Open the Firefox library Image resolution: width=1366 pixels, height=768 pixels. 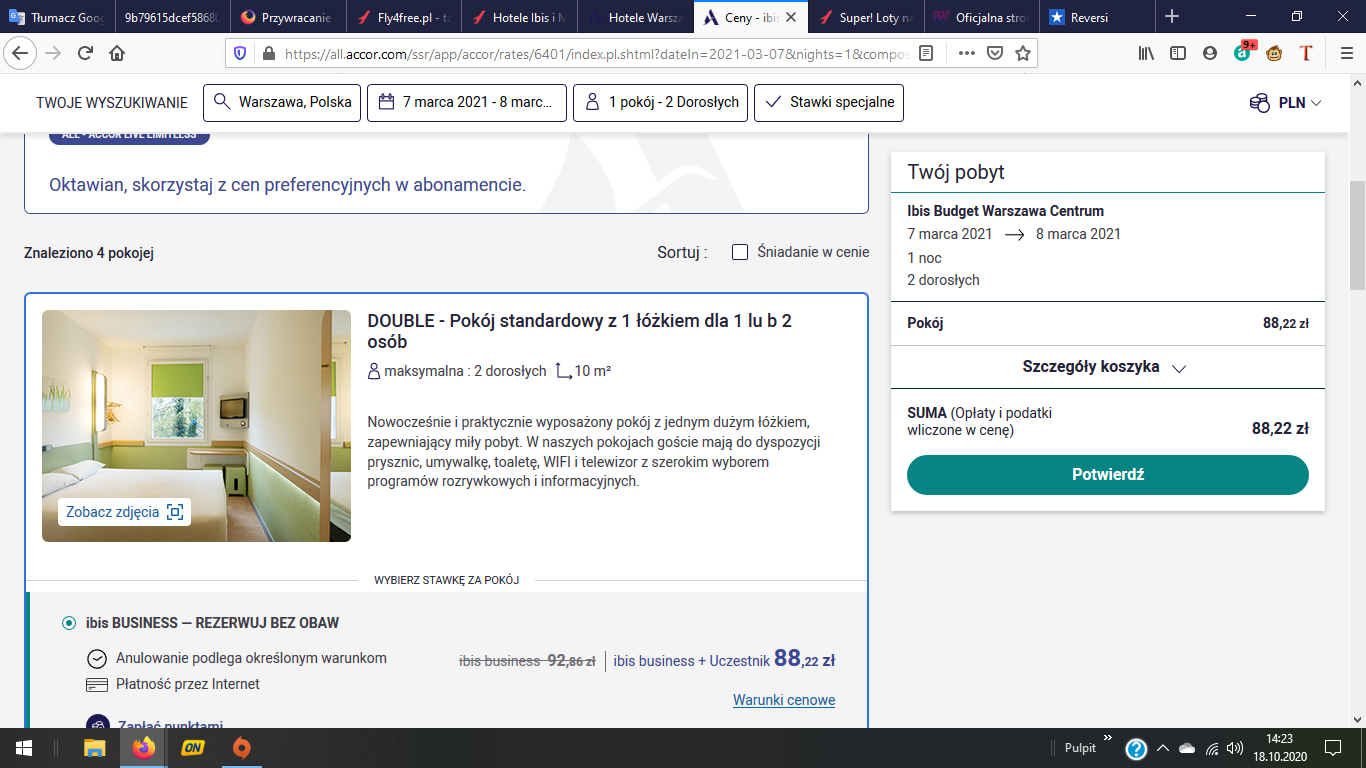(x=1146, y=54)
